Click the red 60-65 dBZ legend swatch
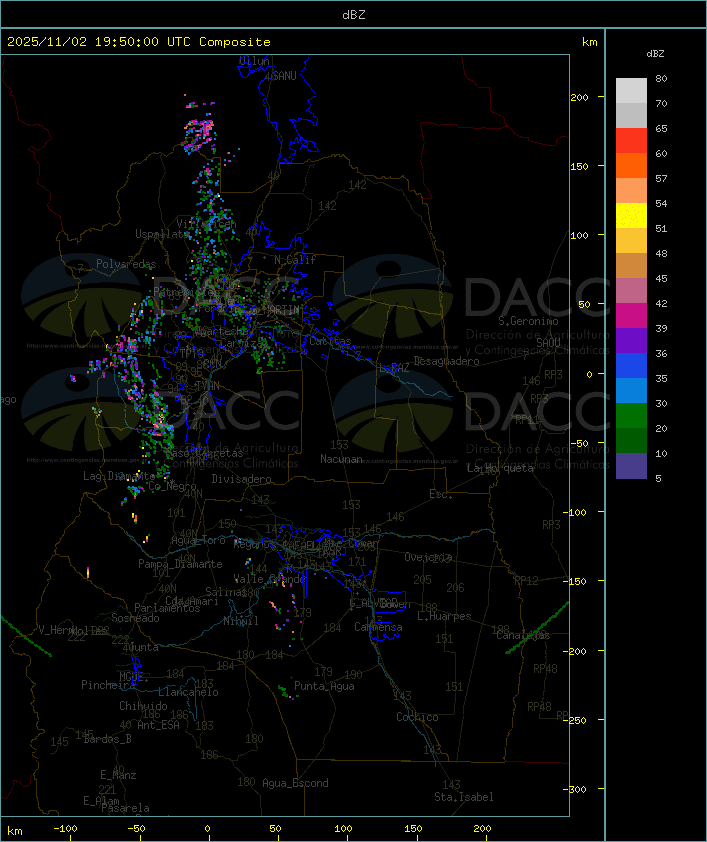The height and width of the screenshot is (842, 707). (x=631, y=141)
